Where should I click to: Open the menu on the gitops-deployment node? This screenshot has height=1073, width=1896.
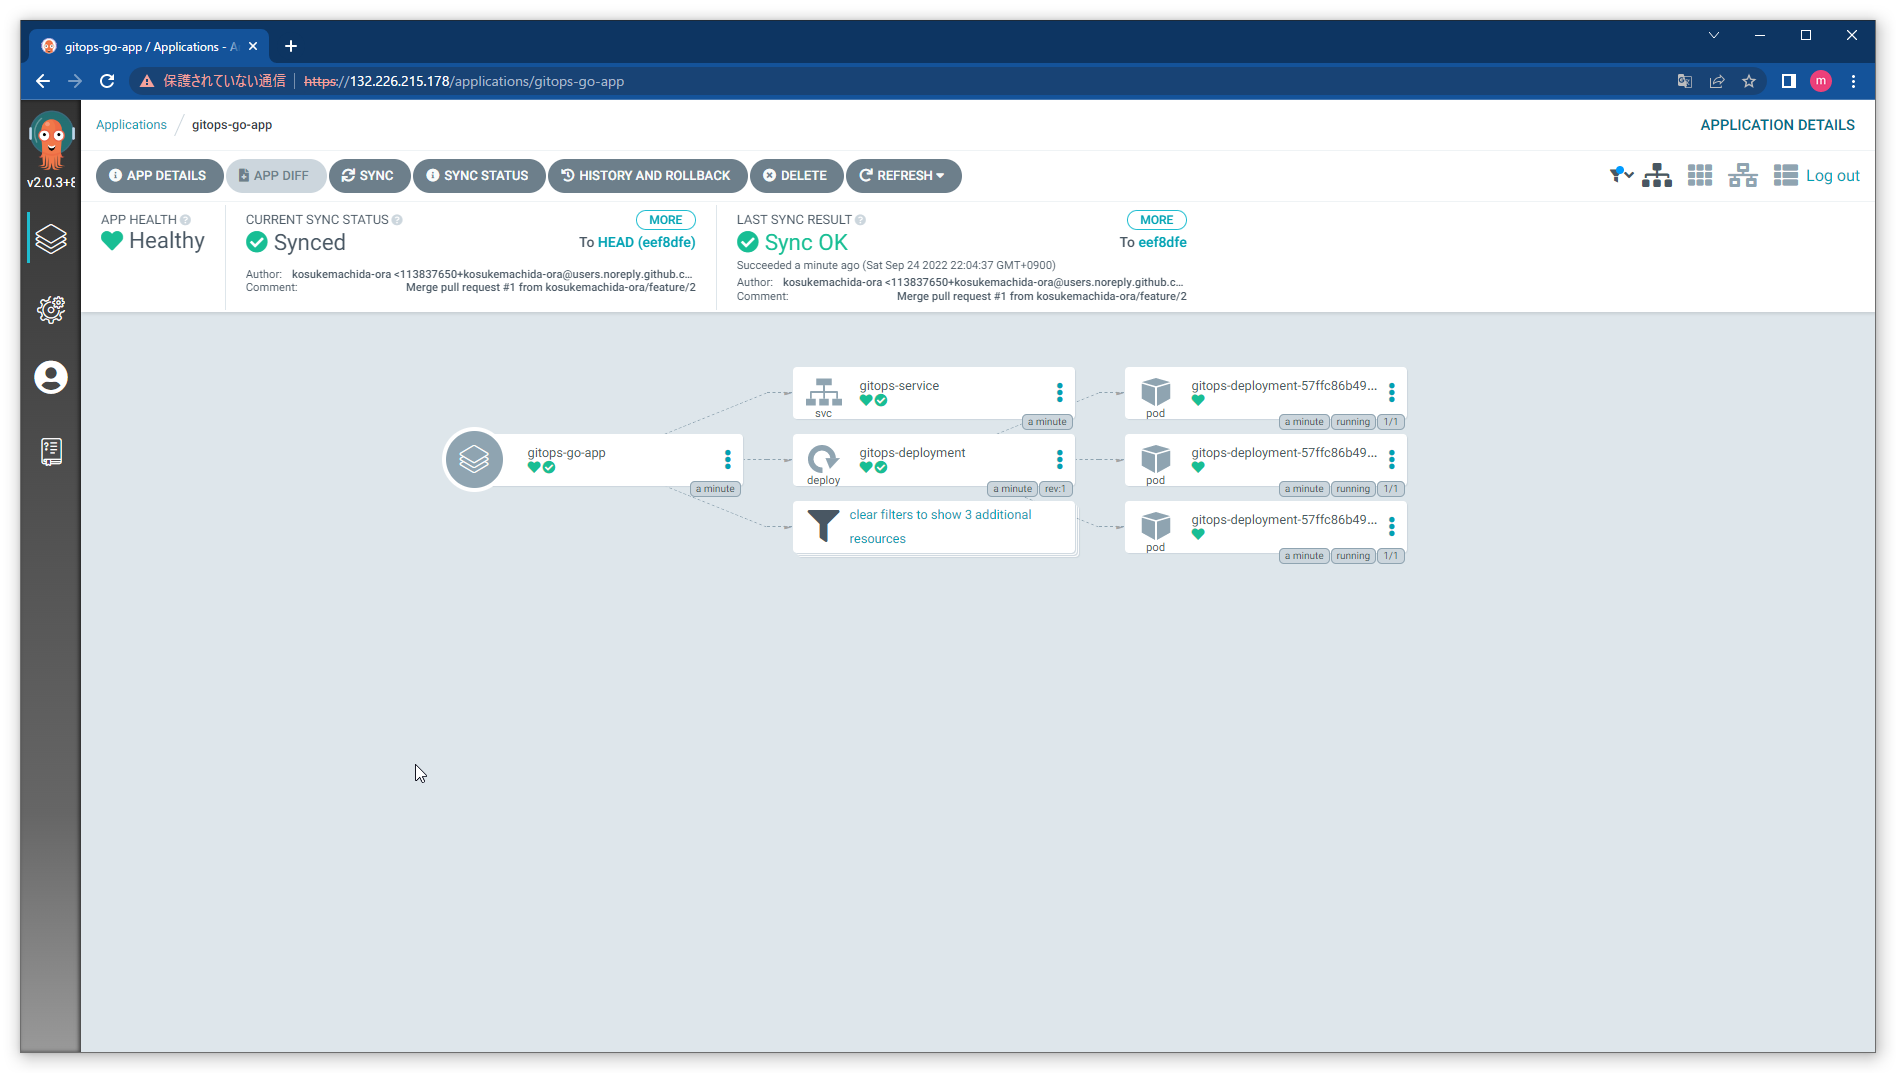click(x=1059, y=459)
